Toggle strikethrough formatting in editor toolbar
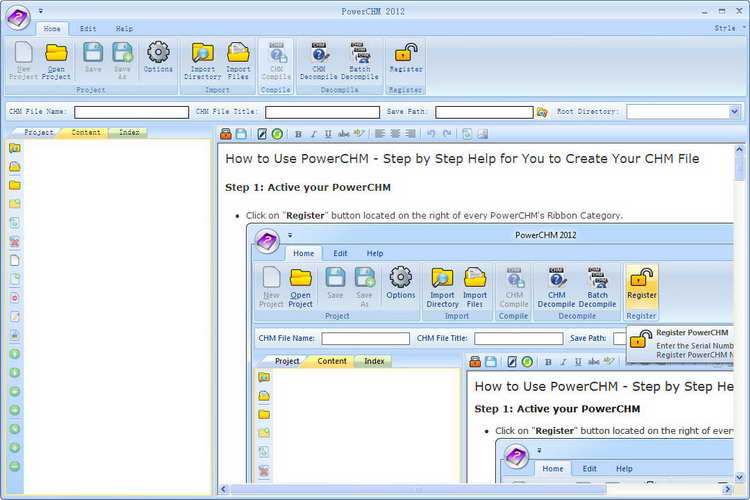Screen dimensions: 750x500 pyautogui.click(x=343, y=134)
